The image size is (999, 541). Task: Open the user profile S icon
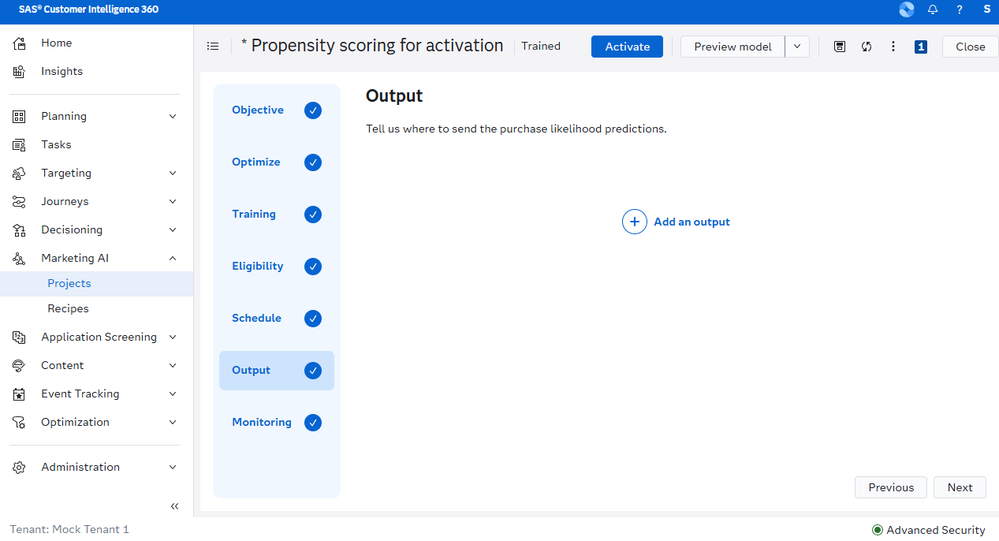click(x=987, y=10)
